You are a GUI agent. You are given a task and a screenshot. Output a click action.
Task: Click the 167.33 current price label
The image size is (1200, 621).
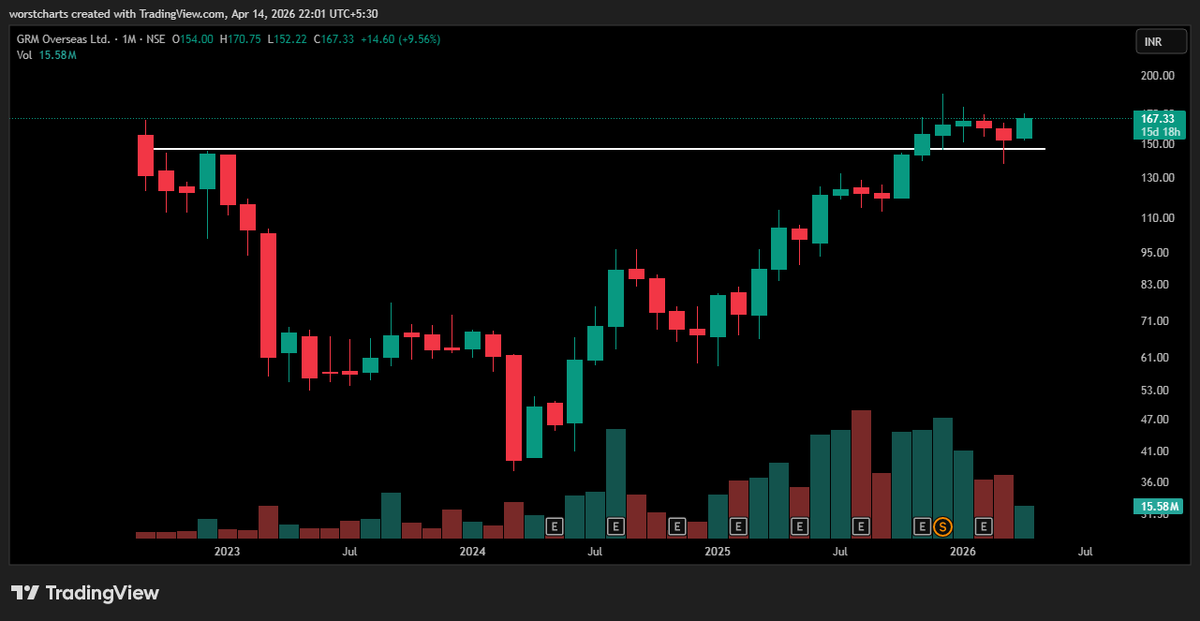coord(1157,118)
